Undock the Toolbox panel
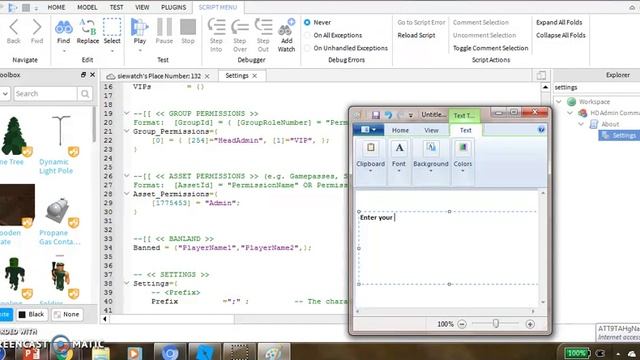Image resolution: width=640 pixels, height=360 pixels. point(83,75)
